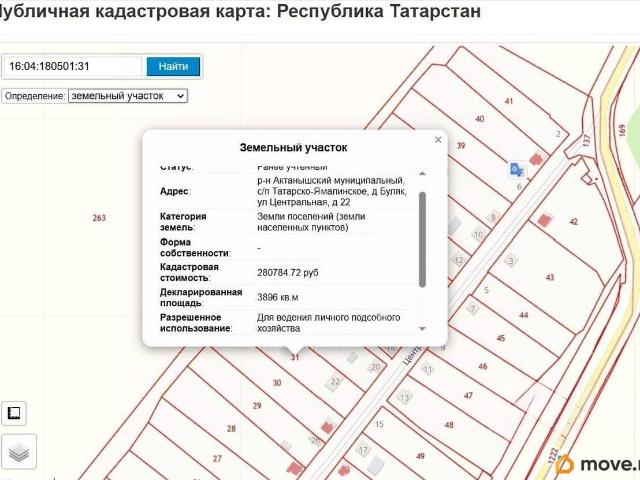Viewport: 640px width, 480px height.
Task: Click the Земельный участок popup title
Action: click(293, 148)
